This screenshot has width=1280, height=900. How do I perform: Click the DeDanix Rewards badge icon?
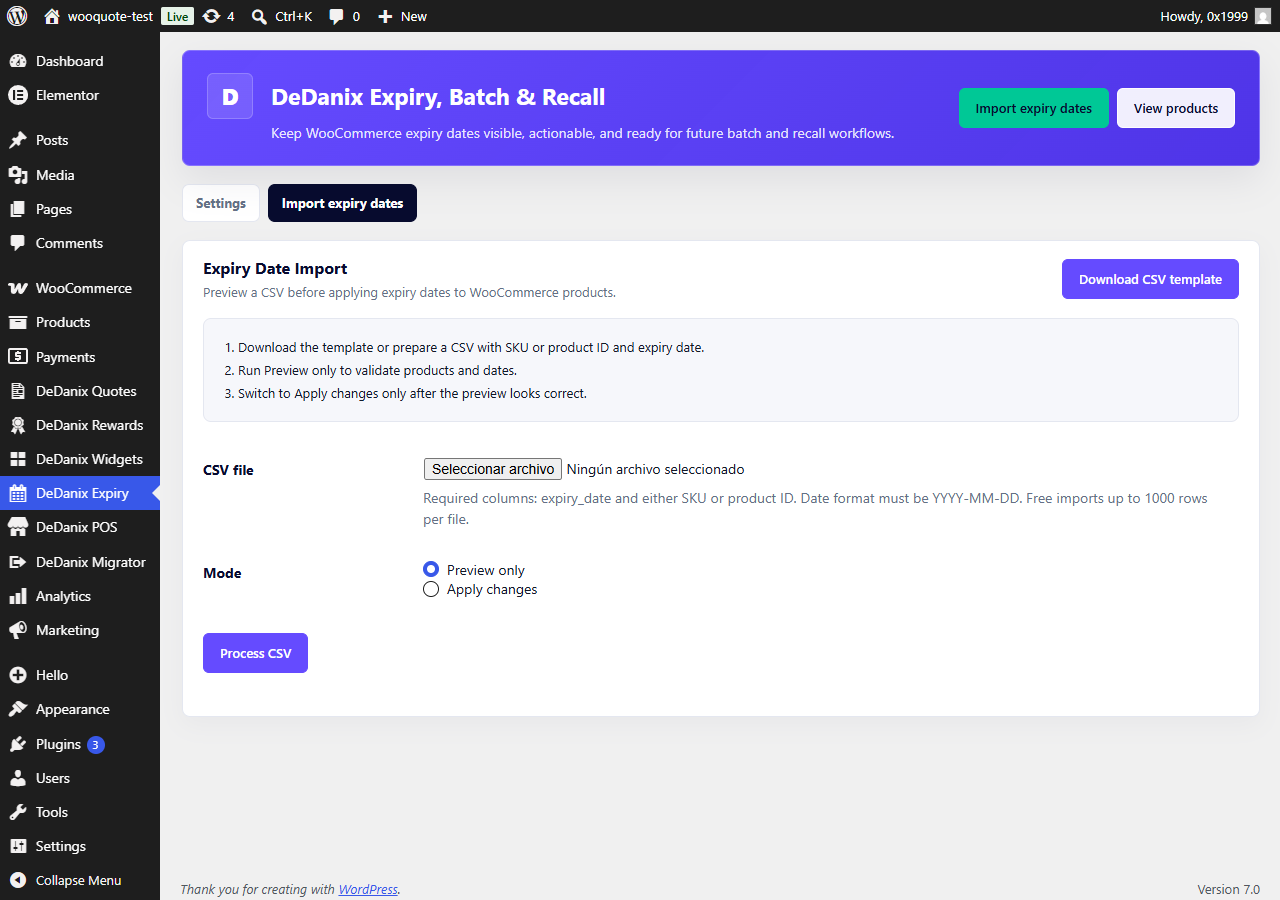click(18, 425)
